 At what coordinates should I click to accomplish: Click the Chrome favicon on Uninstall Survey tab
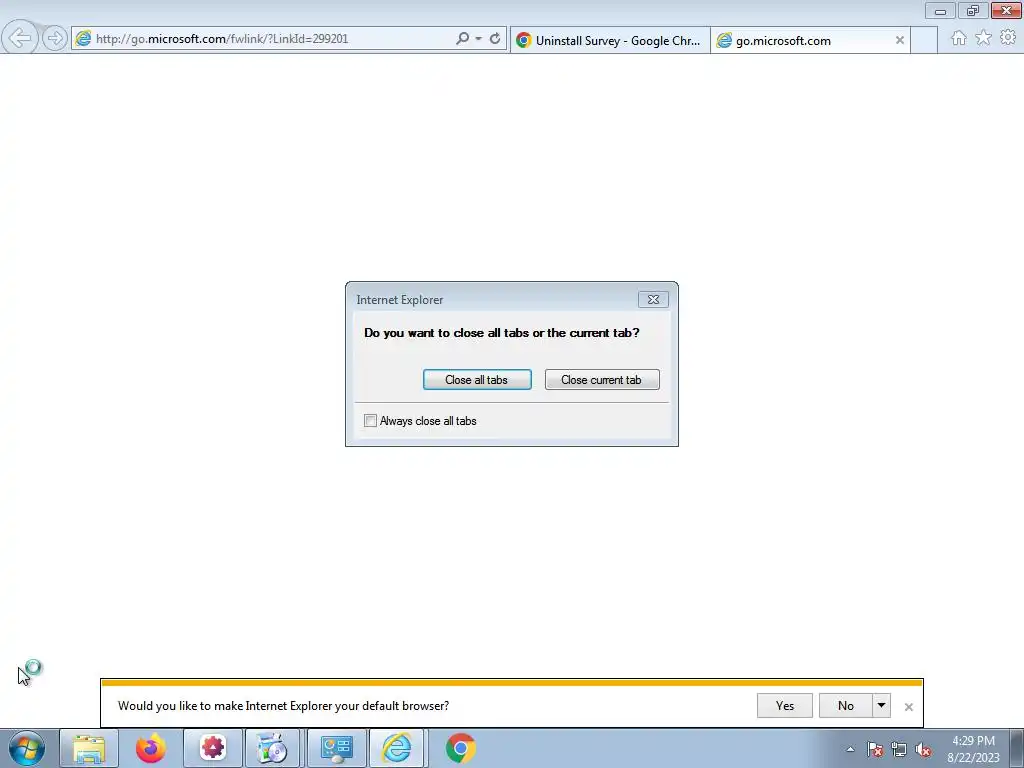click(x=524, y=40)
